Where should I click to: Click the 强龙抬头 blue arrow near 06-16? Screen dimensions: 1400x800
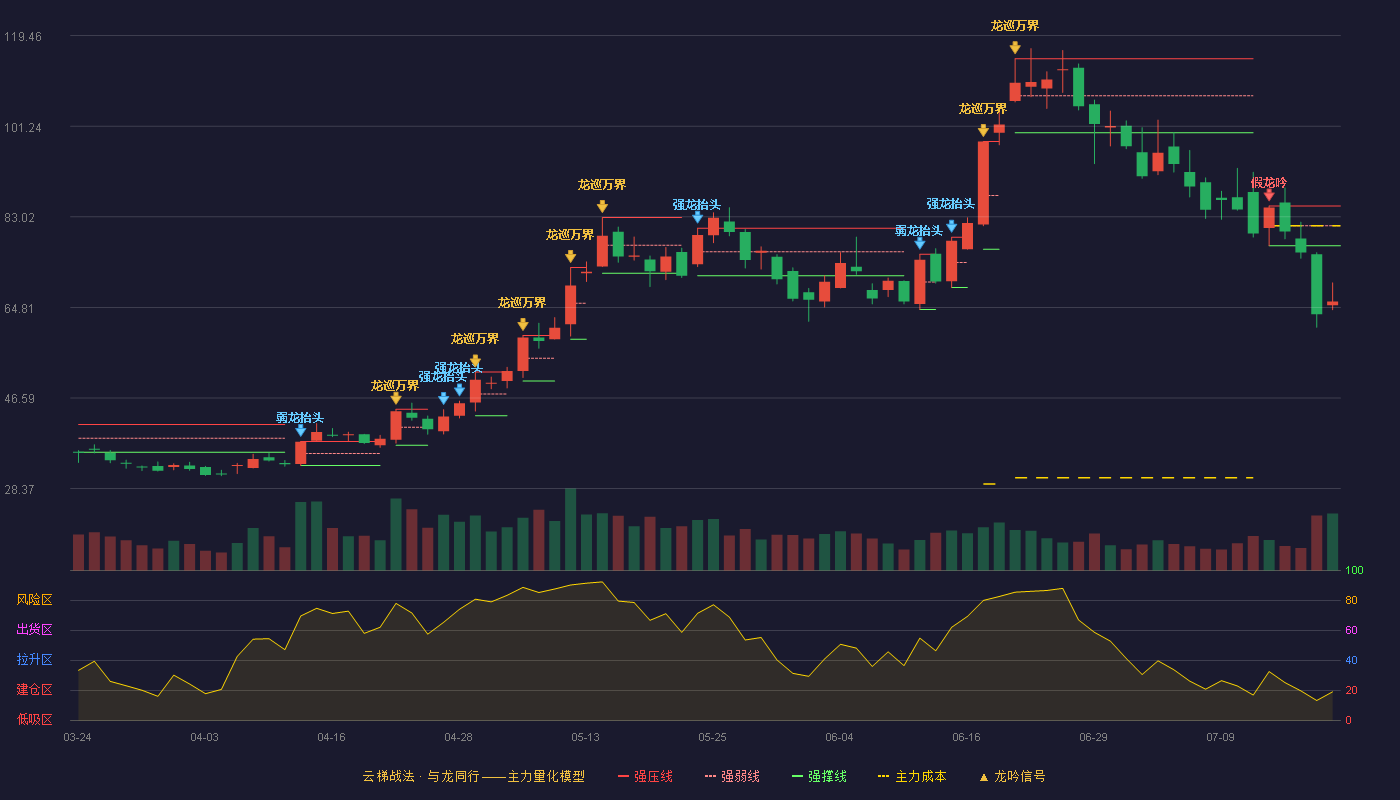click(x=952, y=226)
